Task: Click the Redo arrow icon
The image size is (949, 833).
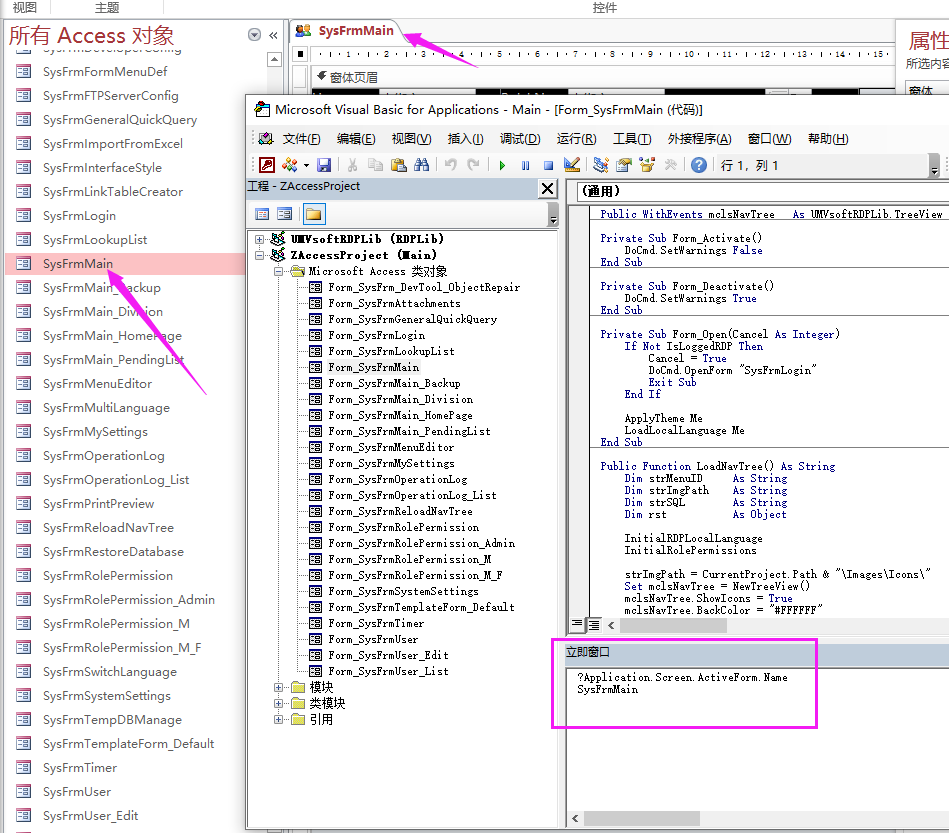Action: (473, 165)
